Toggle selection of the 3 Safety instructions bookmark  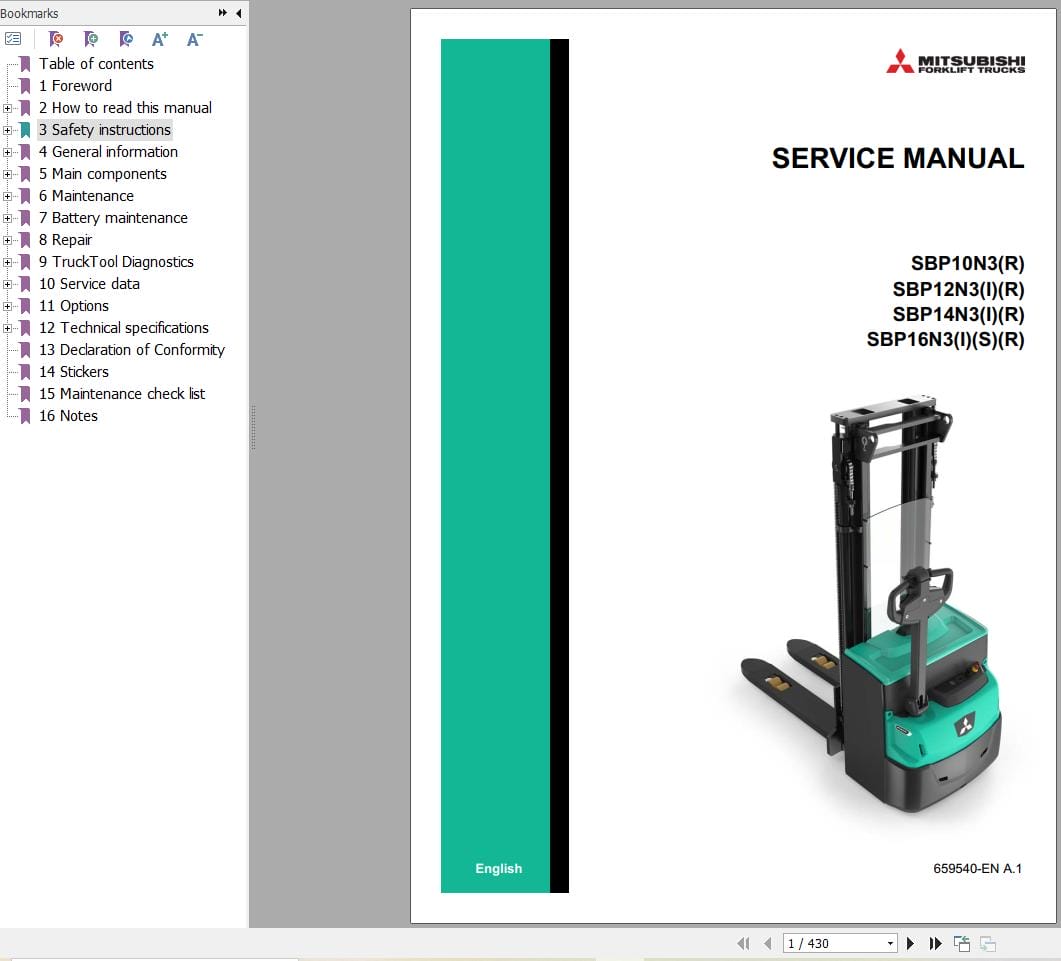click(104, 129)
